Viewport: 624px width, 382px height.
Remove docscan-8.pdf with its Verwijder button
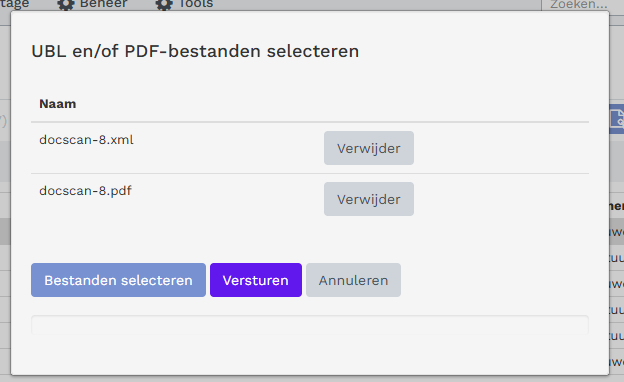369,199
